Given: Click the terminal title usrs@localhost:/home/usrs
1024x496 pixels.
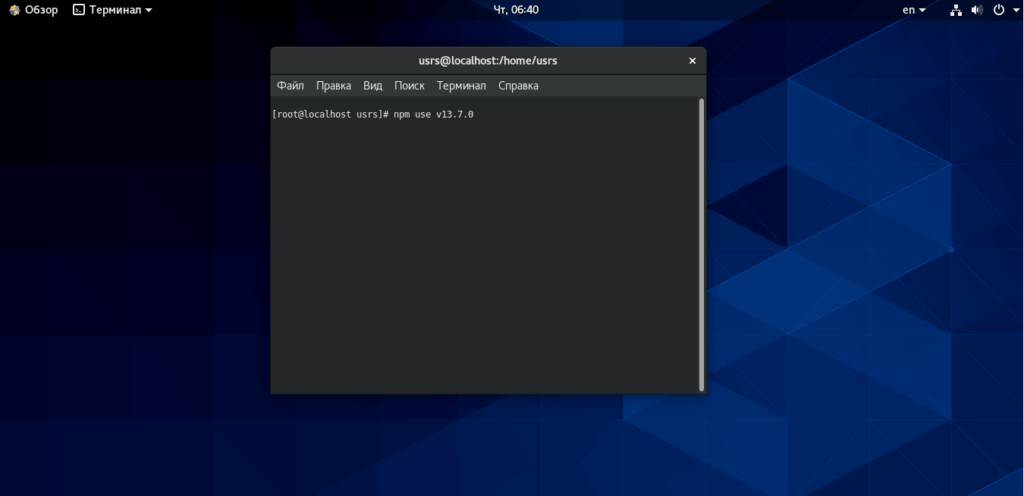Looking at the screenshot, I should 488,61.
